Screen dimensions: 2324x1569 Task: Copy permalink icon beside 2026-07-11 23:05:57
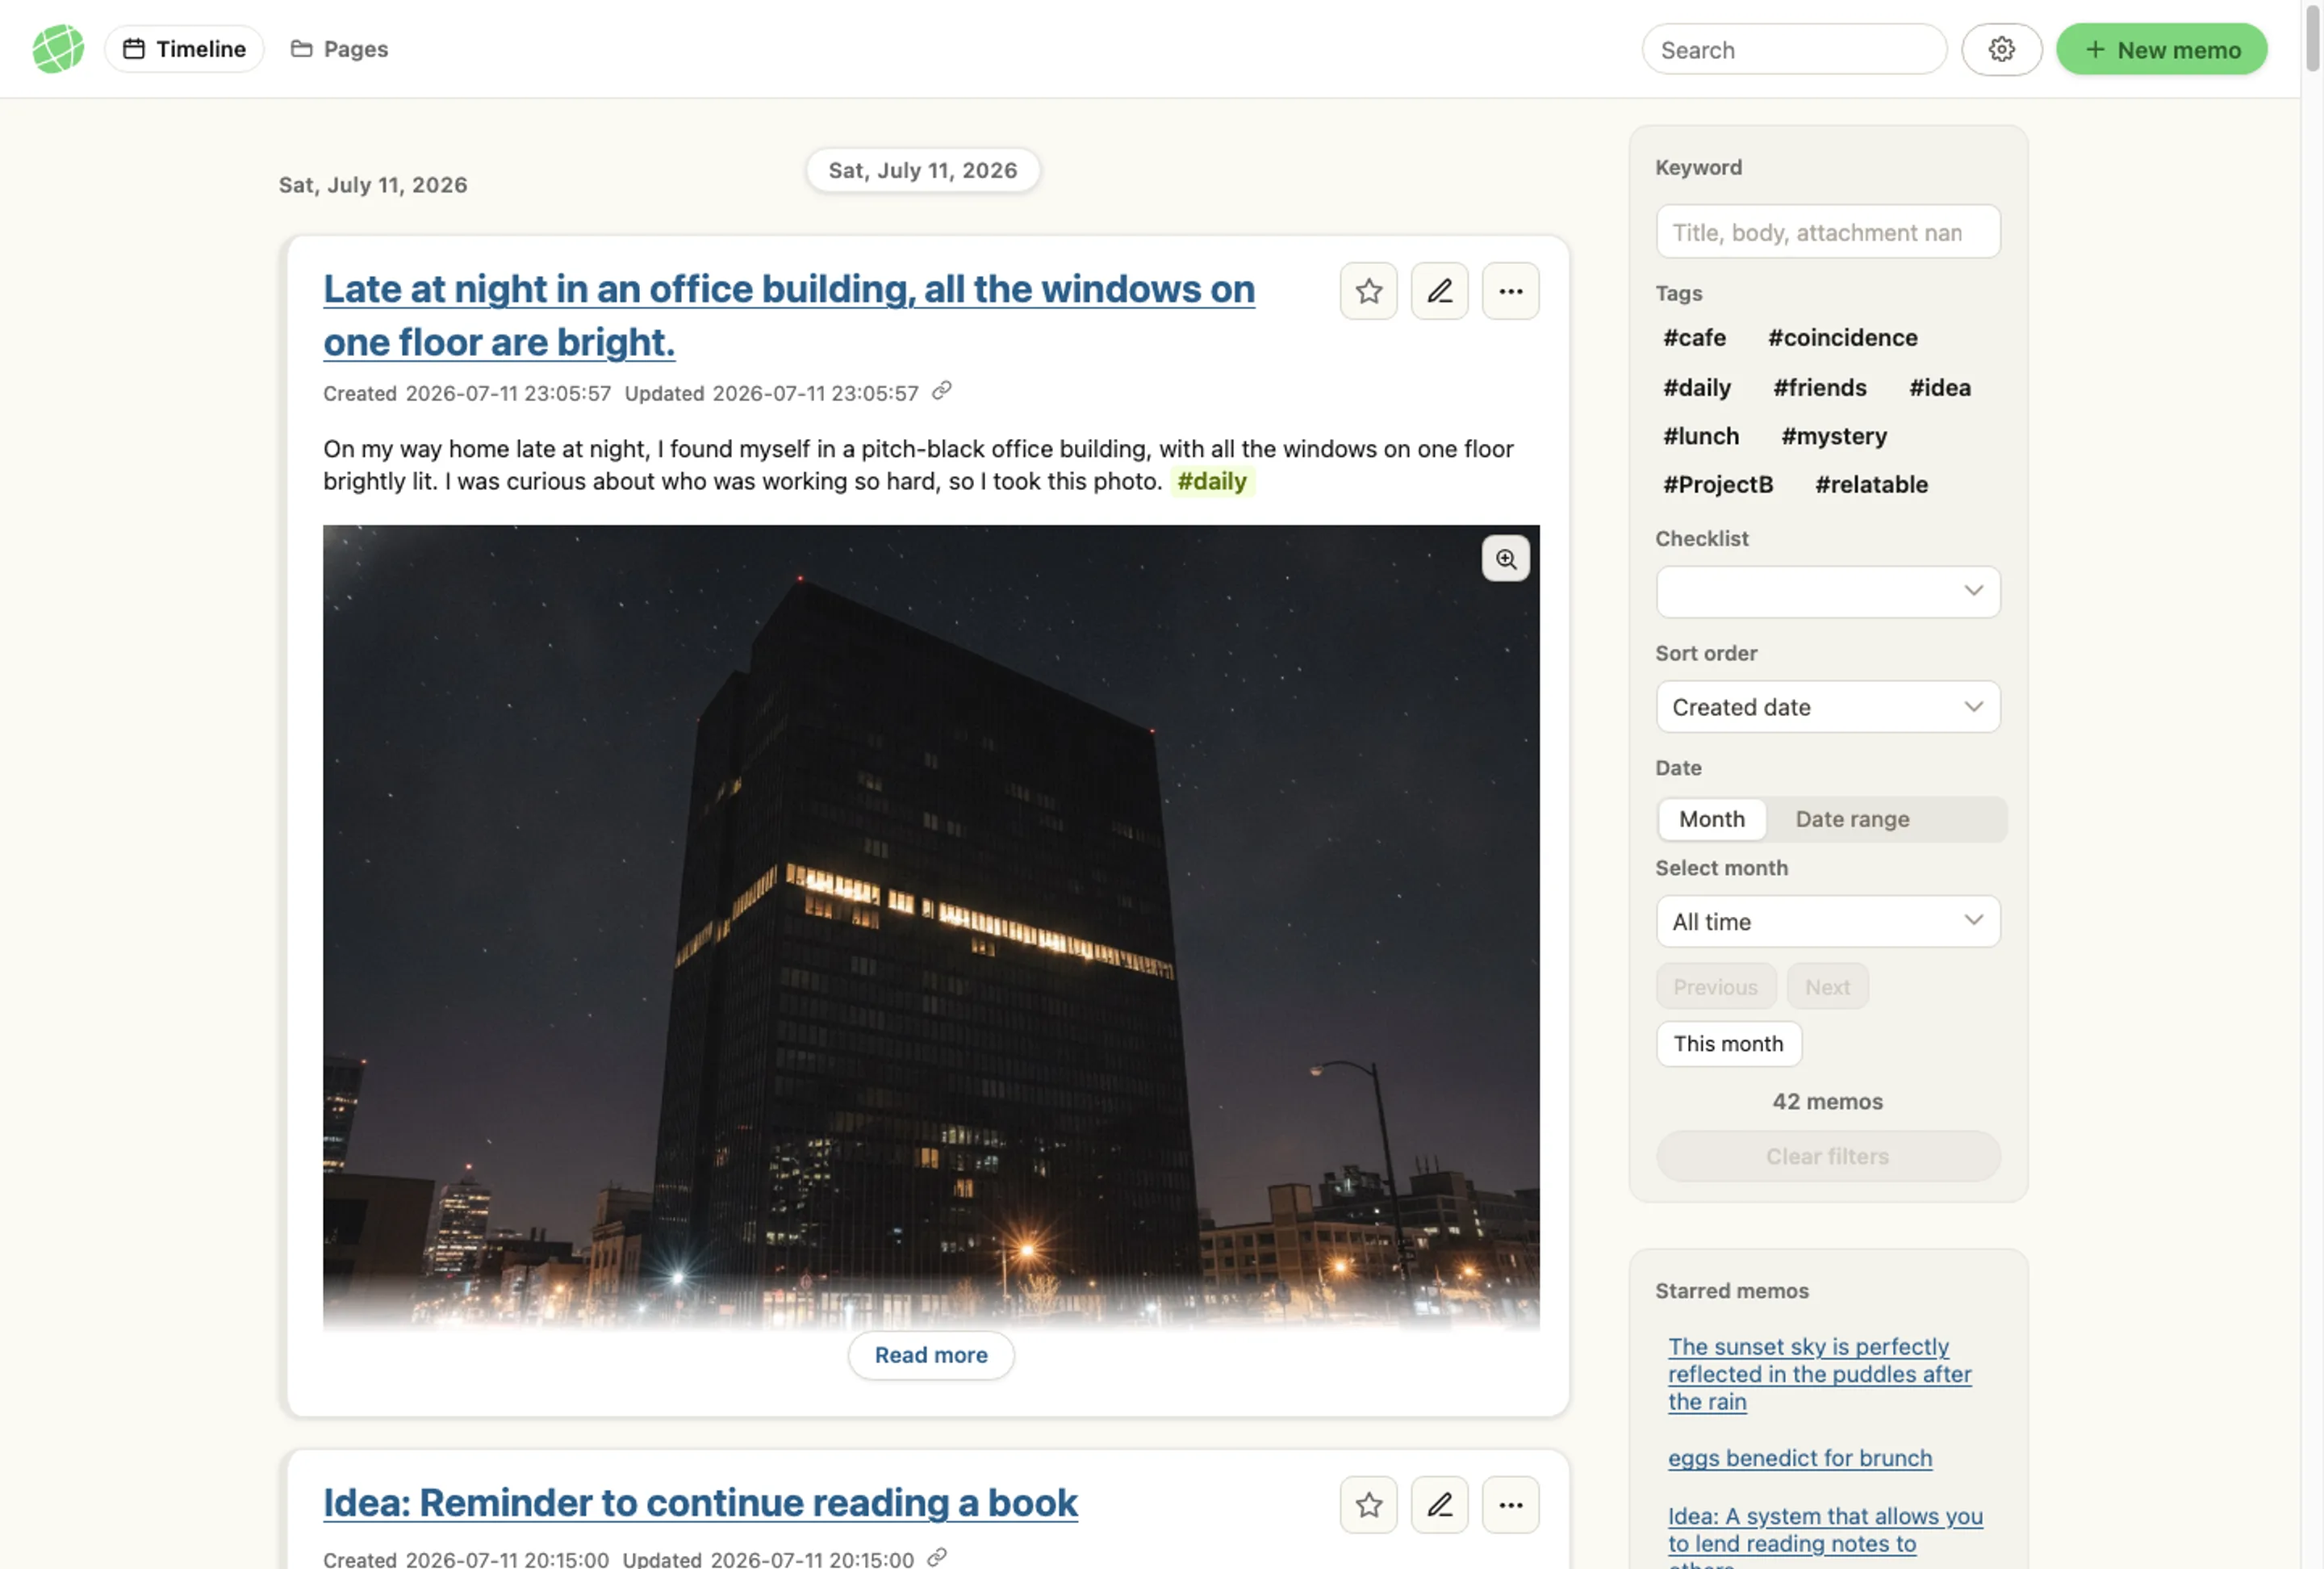pos(941,391)
